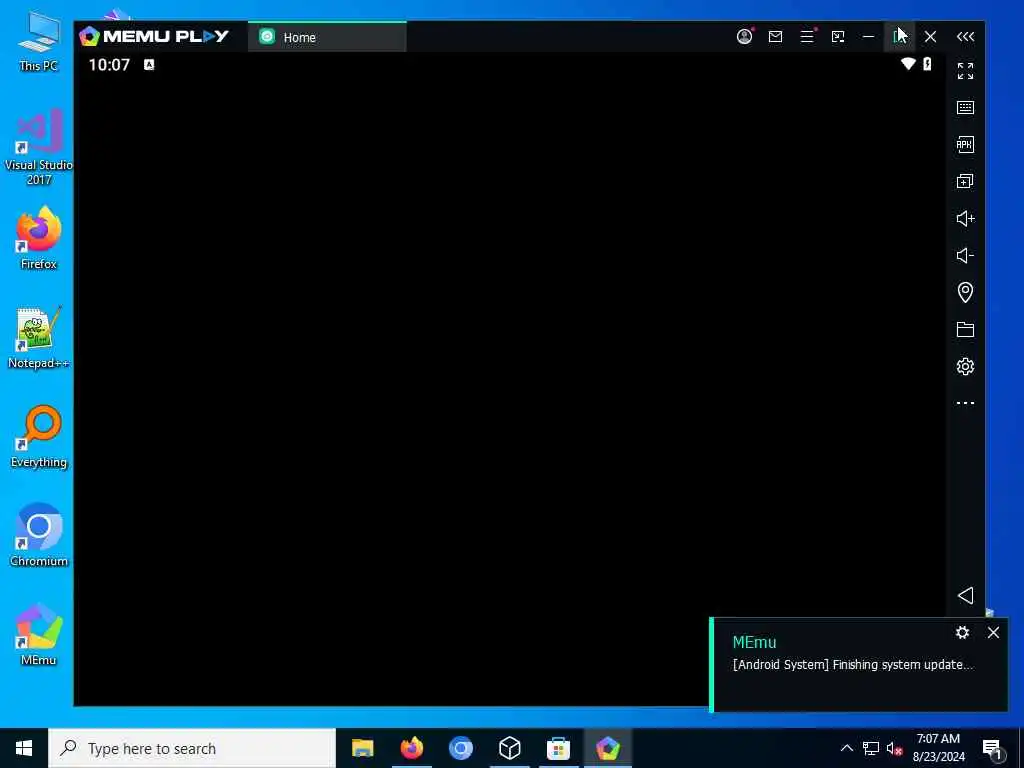The width and height of the screenshot is (1024, 768).
Task: Click the taskbar search box
Action: [x=192, y=748]
